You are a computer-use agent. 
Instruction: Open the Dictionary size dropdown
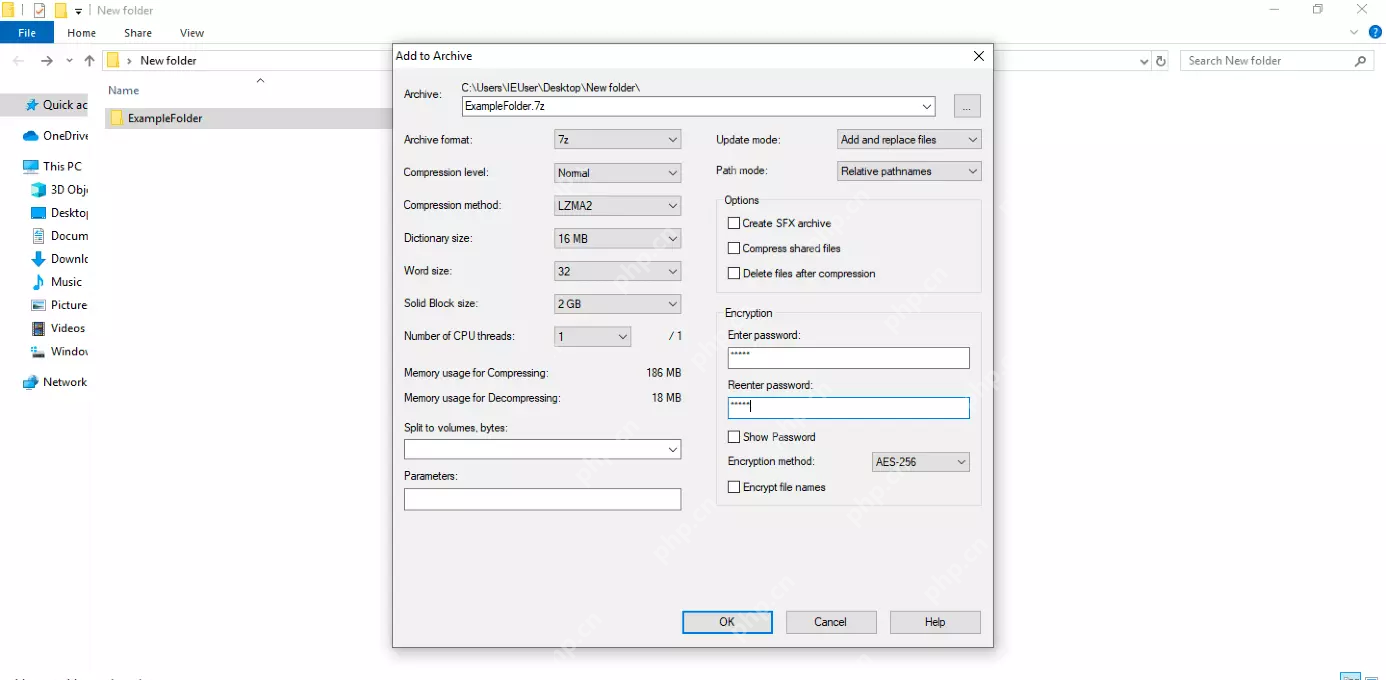[618, 239]
